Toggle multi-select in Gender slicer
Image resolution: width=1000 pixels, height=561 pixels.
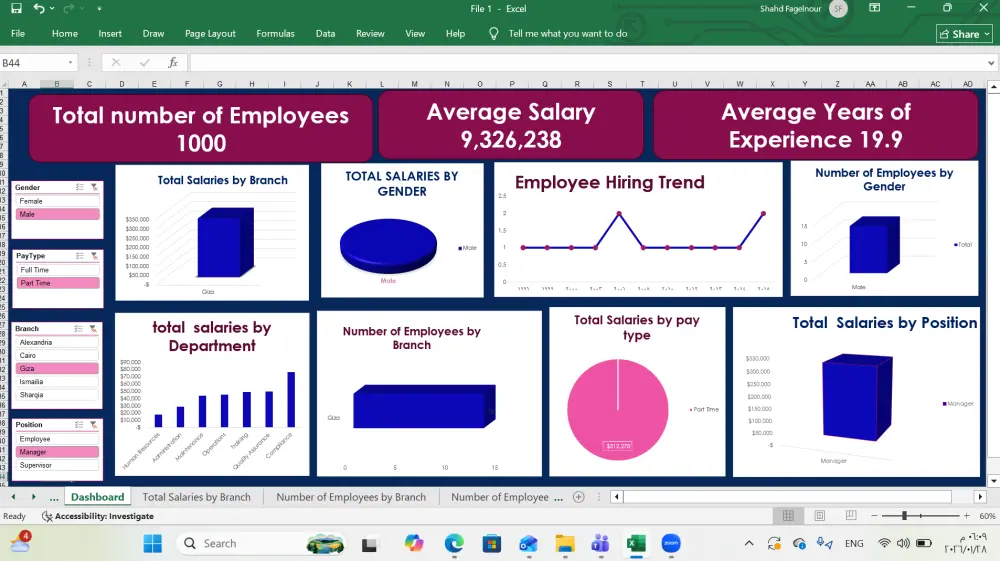(80, 187)
